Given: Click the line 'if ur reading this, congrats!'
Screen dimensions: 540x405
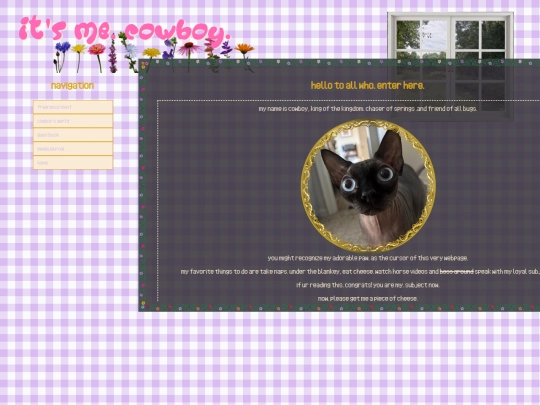Looking at the screenshot, I should (x=367, y=285).
